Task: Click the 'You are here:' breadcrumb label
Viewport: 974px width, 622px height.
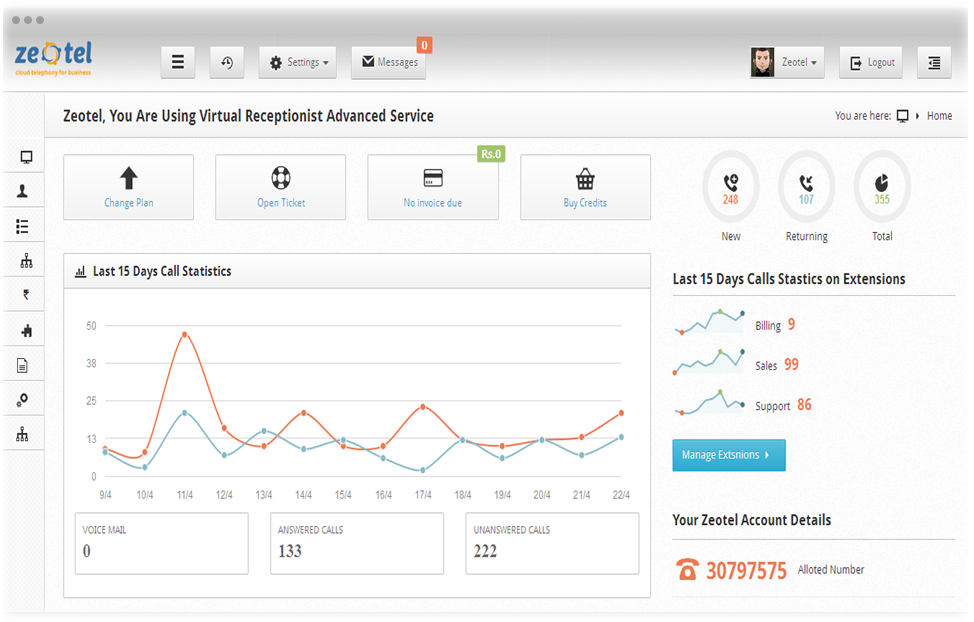Action: (863, 116)
